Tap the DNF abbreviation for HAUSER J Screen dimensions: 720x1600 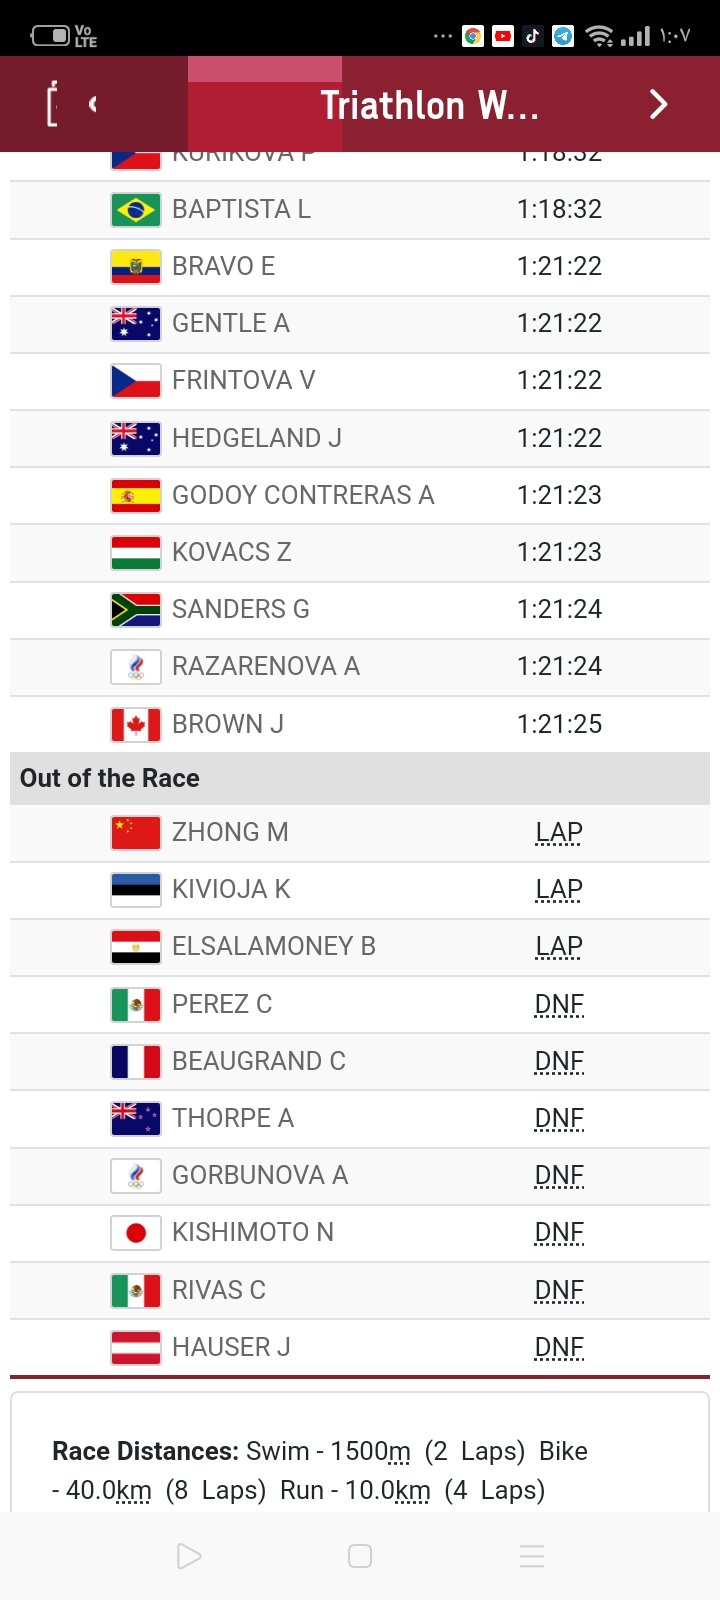[x=559, y=1347]
